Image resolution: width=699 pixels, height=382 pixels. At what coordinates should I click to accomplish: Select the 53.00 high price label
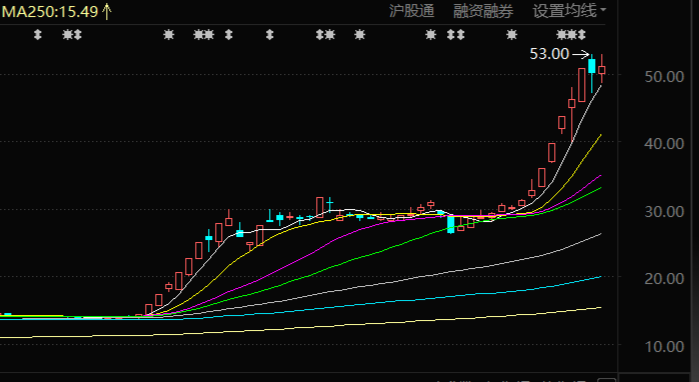click(549, 54)
